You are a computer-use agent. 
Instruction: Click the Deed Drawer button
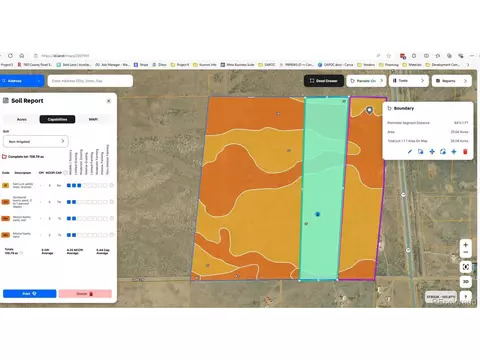[x=324, y=81]
